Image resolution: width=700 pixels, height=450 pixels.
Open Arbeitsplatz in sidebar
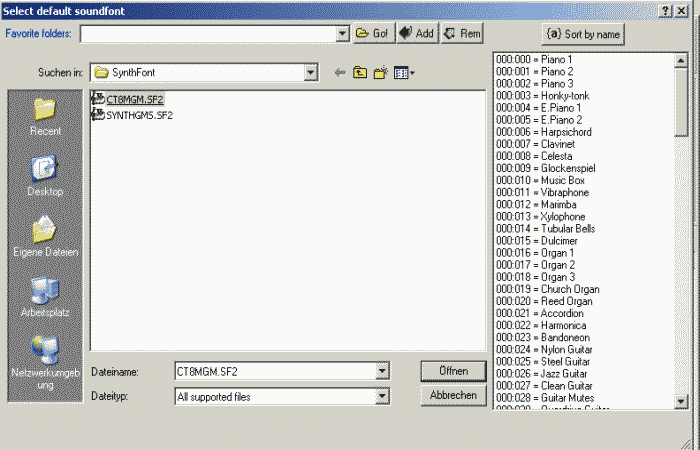[x=46, y=297]
